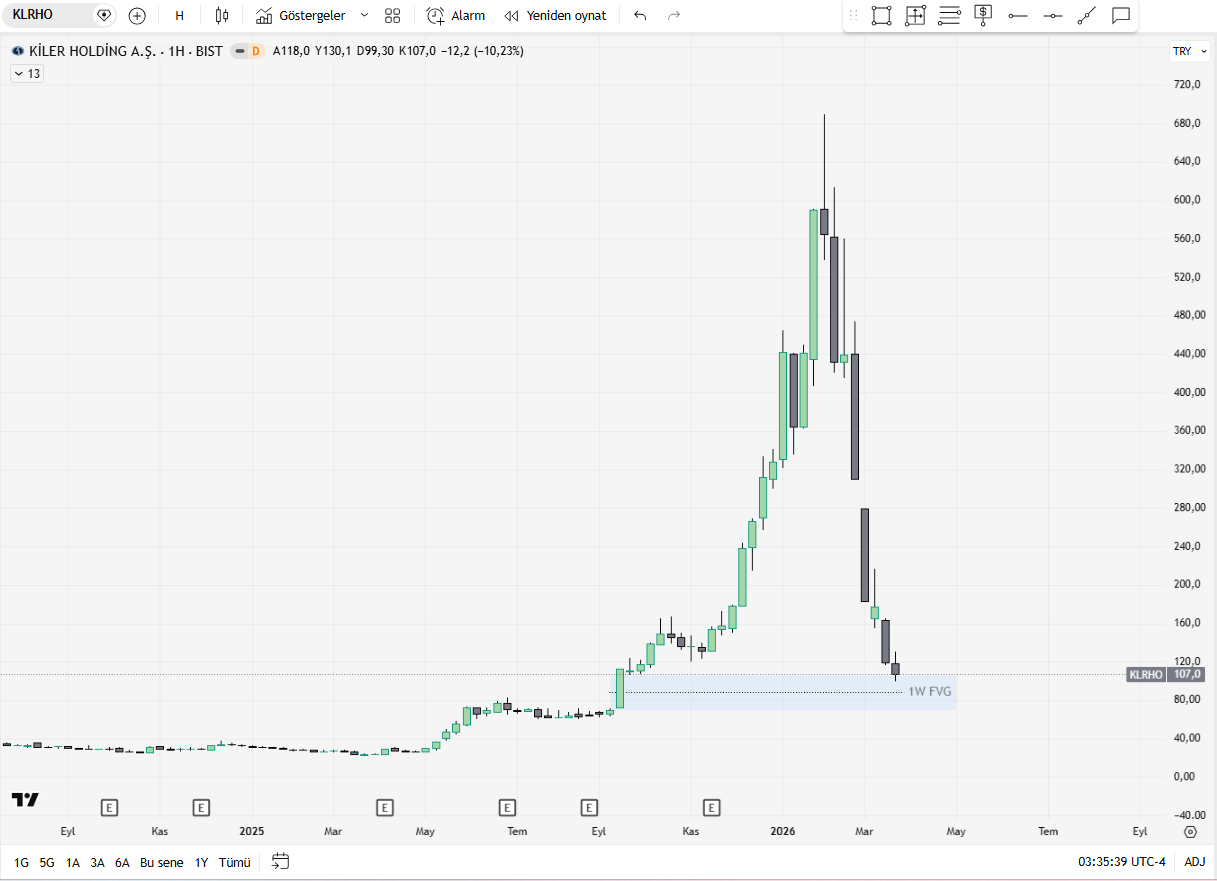Select the horizontal line tool

pyautogui.click(x=1052, y=15)
